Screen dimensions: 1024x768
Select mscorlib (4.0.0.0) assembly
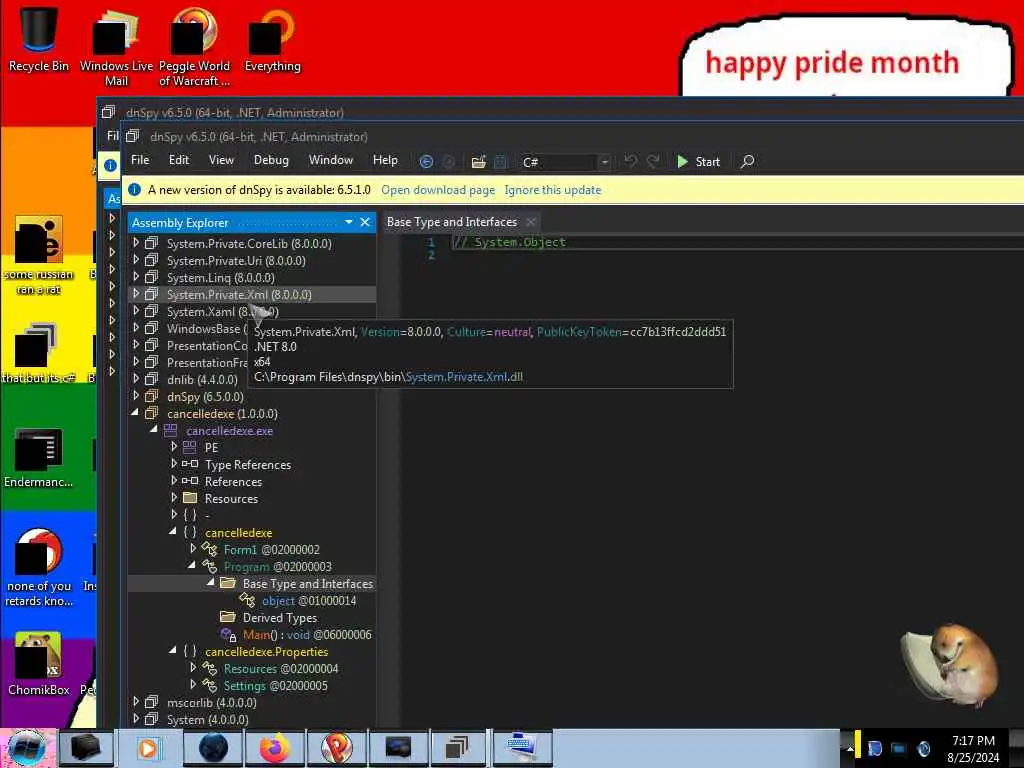point(212,703)
